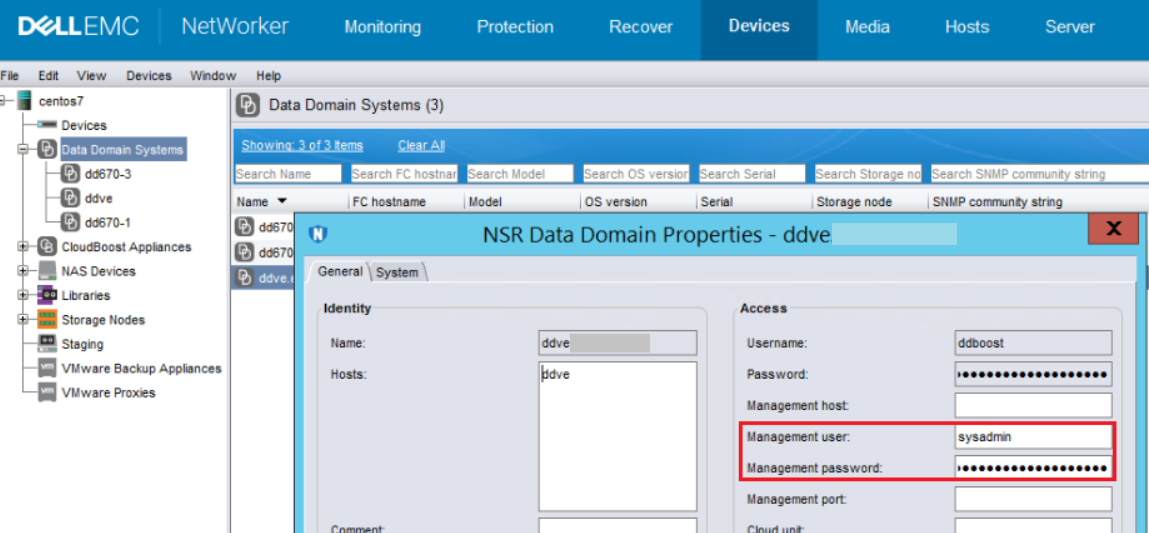The height and width of the screenshot is (533, 1149).
Task: Expand the NAS Devices node
Action: click(23, 271)
